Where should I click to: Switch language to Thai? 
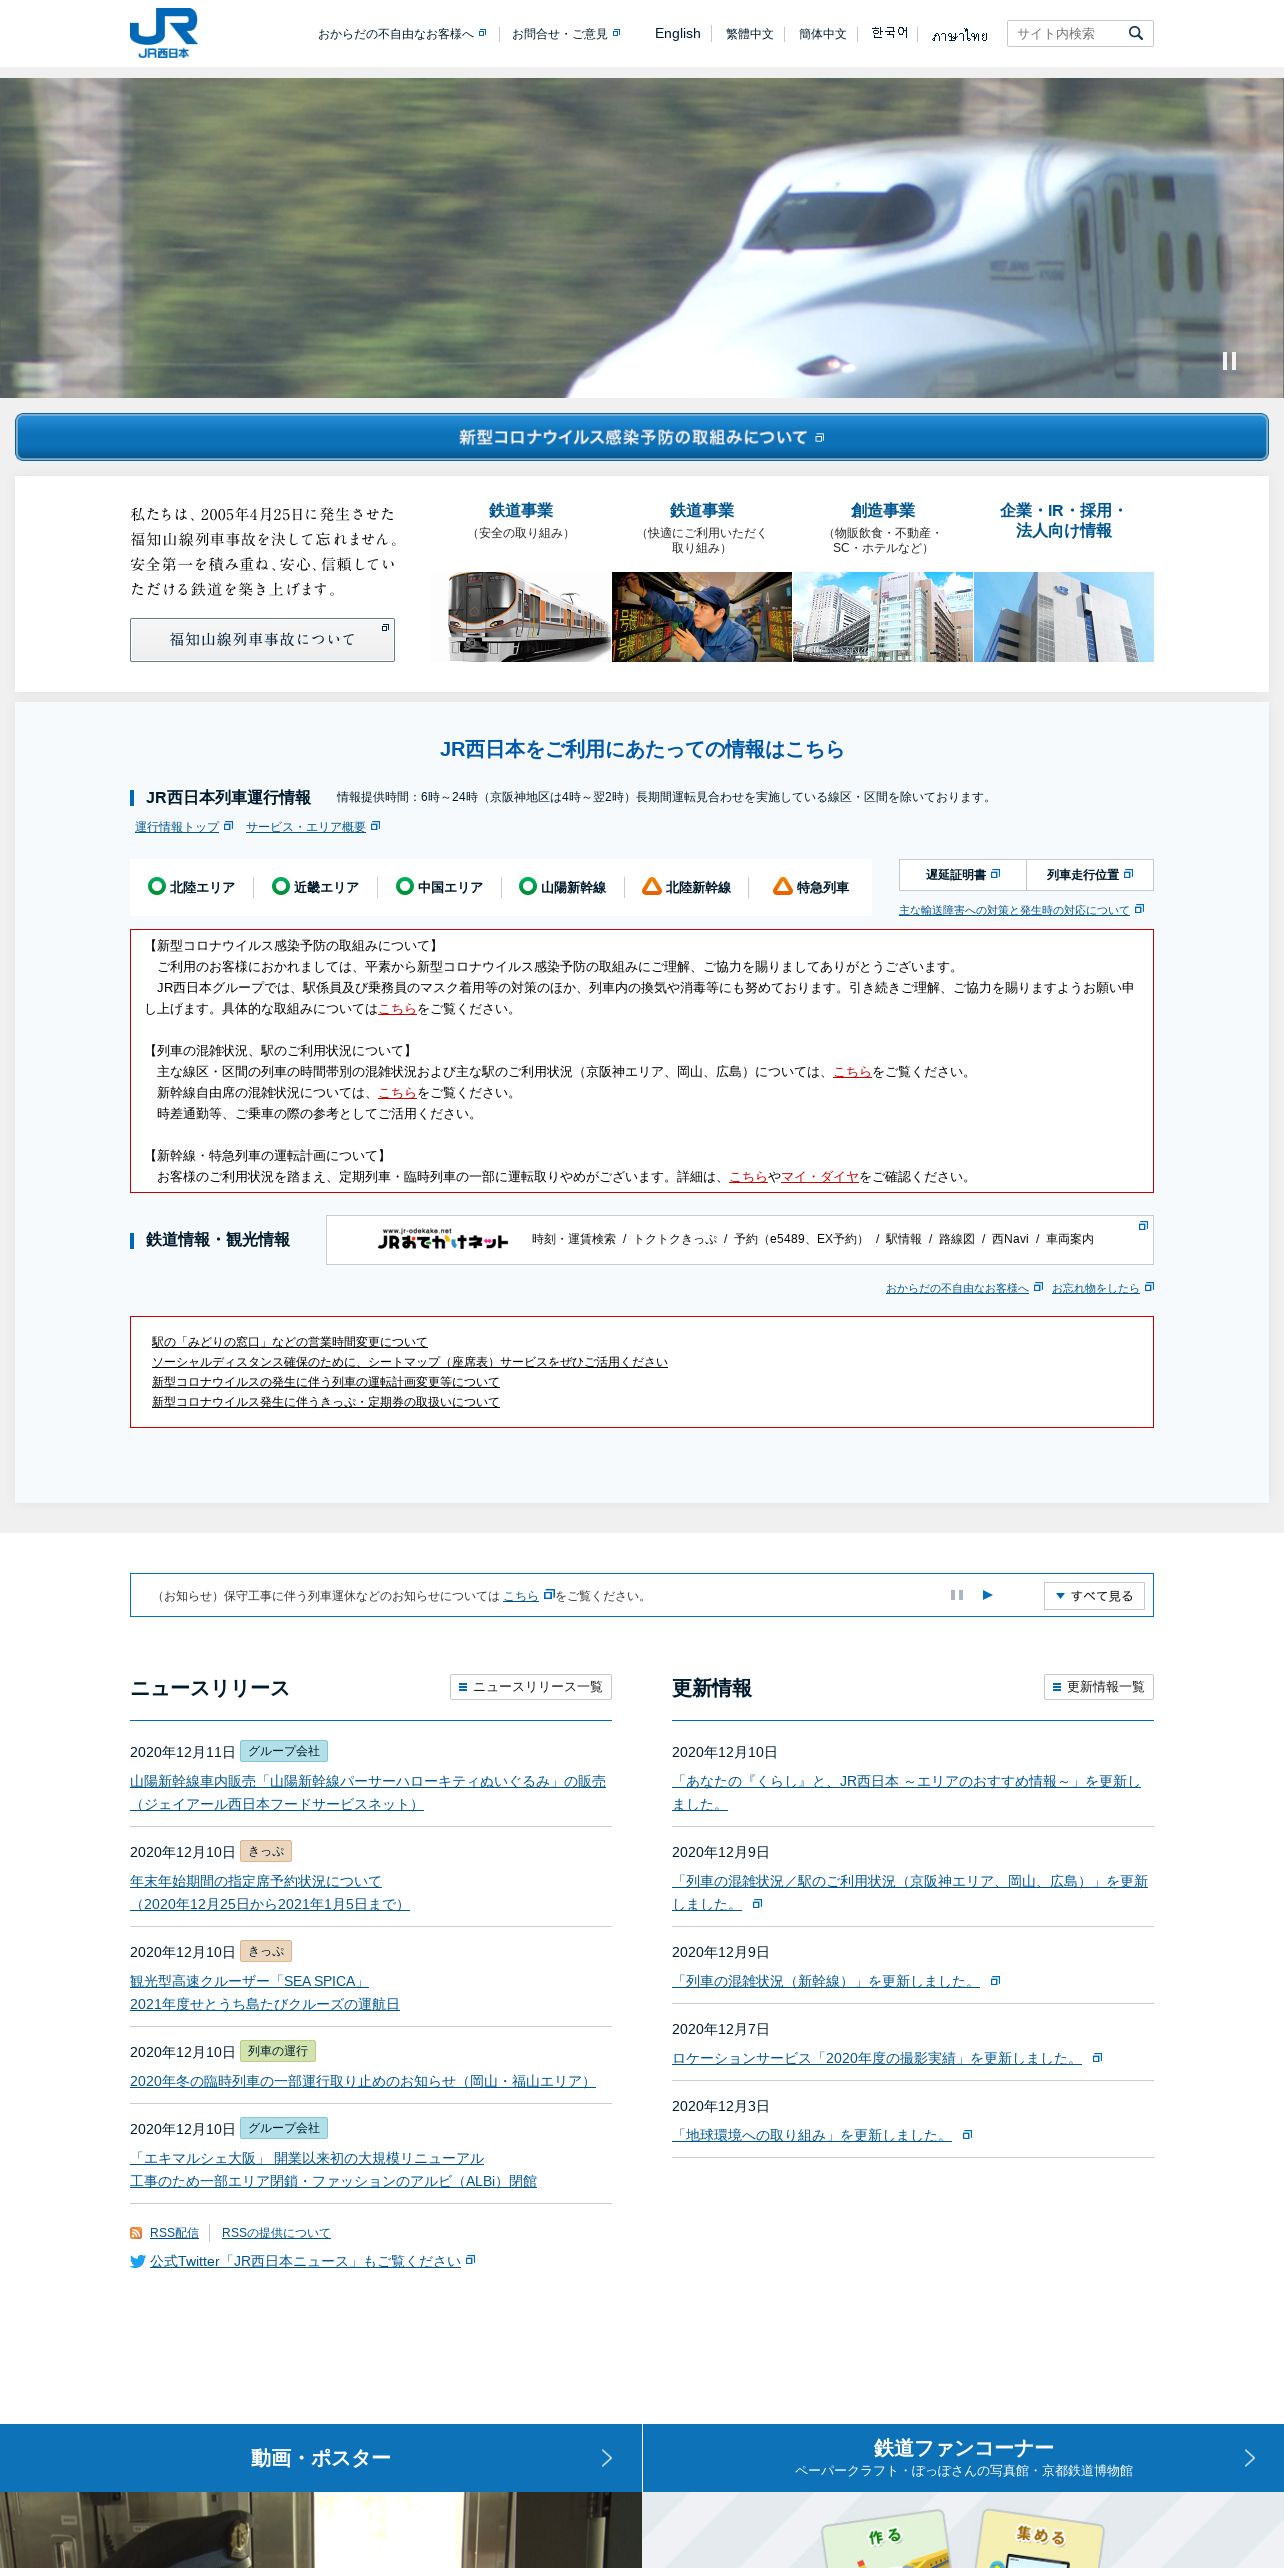pos(959,35)
